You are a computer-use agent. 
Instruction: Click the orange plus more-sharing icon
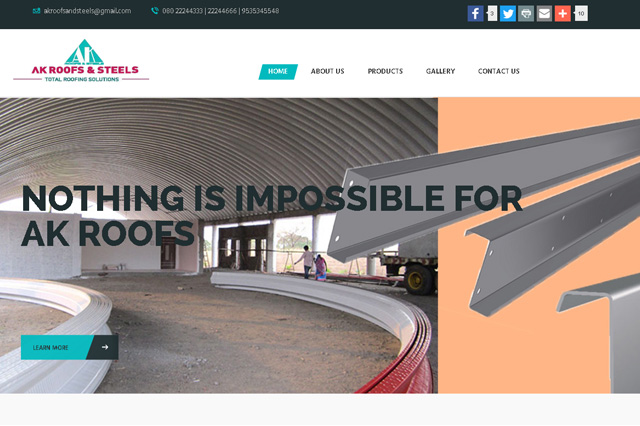tap(563, 13)
